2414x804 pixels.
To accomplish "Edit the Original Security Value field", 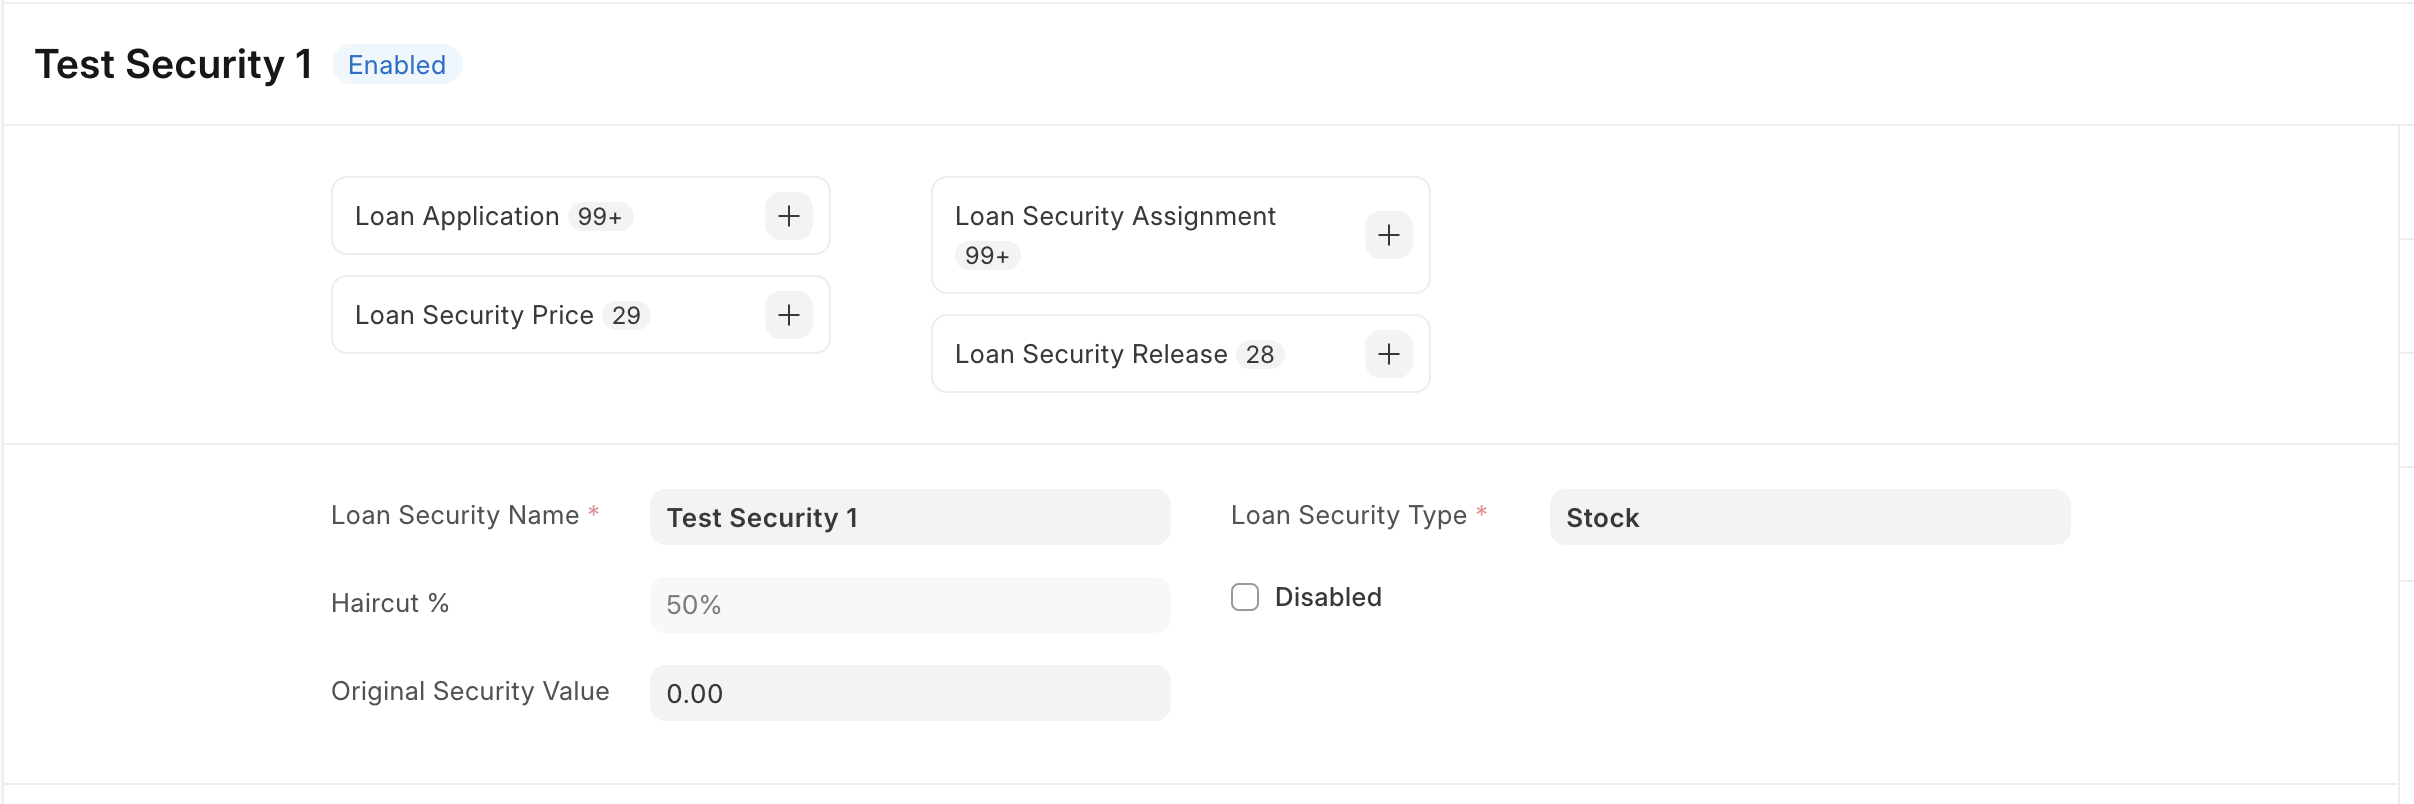I will 910,693.
